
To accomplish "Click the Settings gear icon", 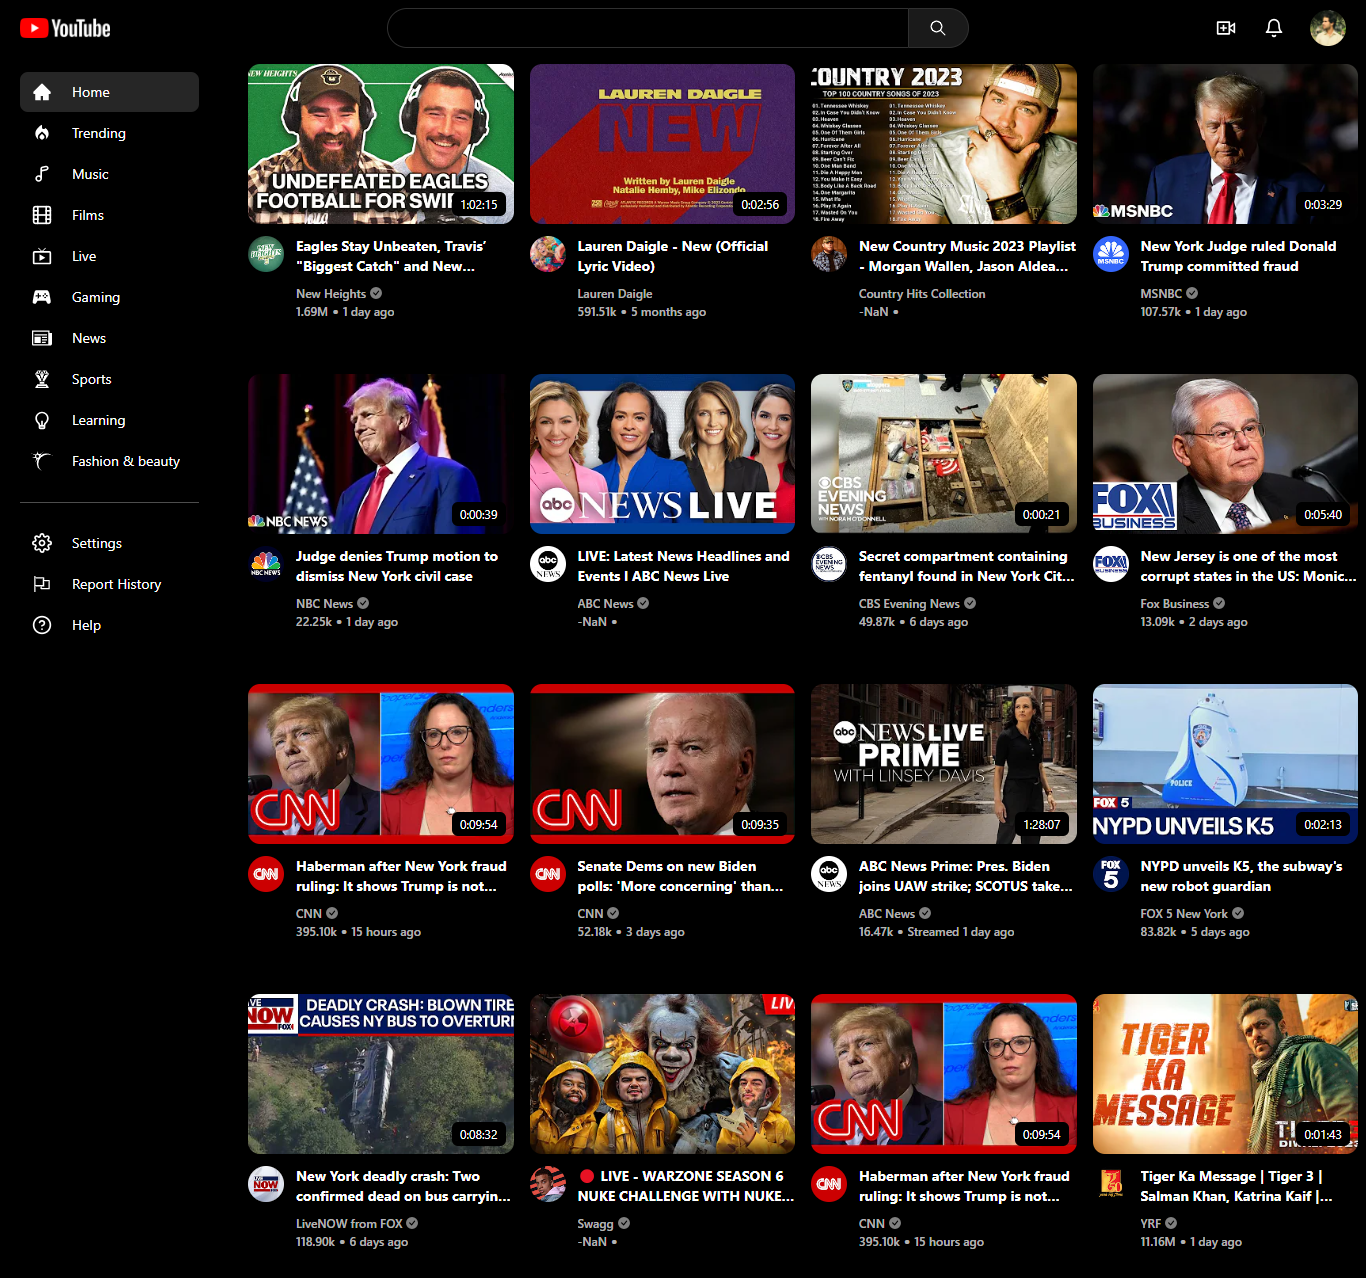I will point(42,543).
